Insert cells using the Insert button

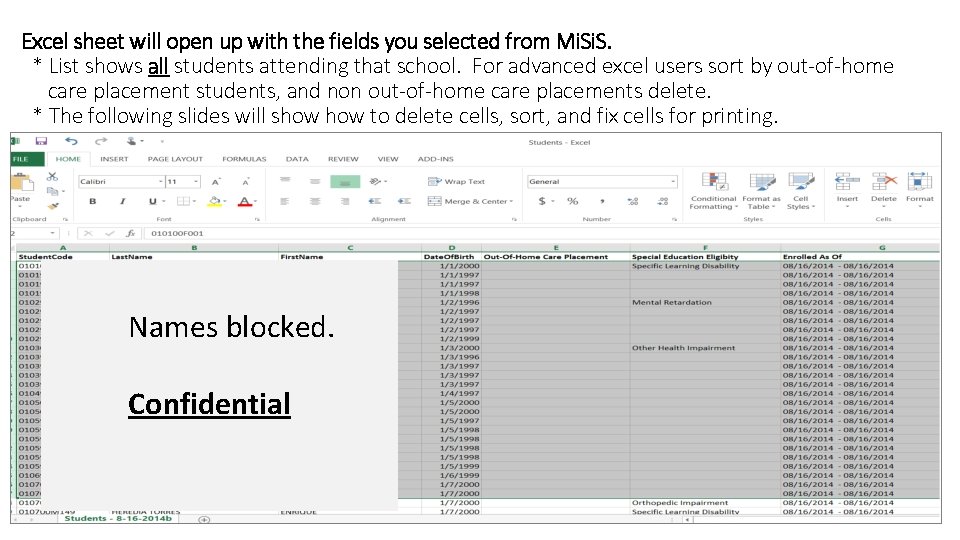pos(847,190)
